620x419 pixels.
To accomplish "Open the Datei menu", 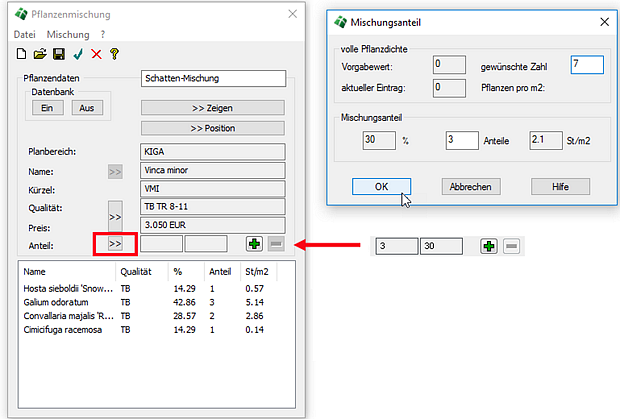I will click(24, 34).
